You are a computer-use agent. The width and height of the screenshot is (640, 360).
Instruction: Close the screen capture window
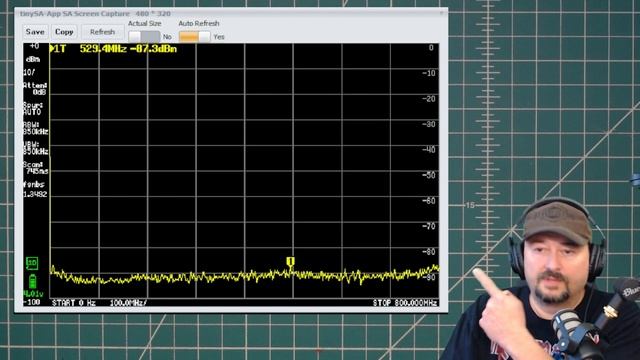point(441,13)
